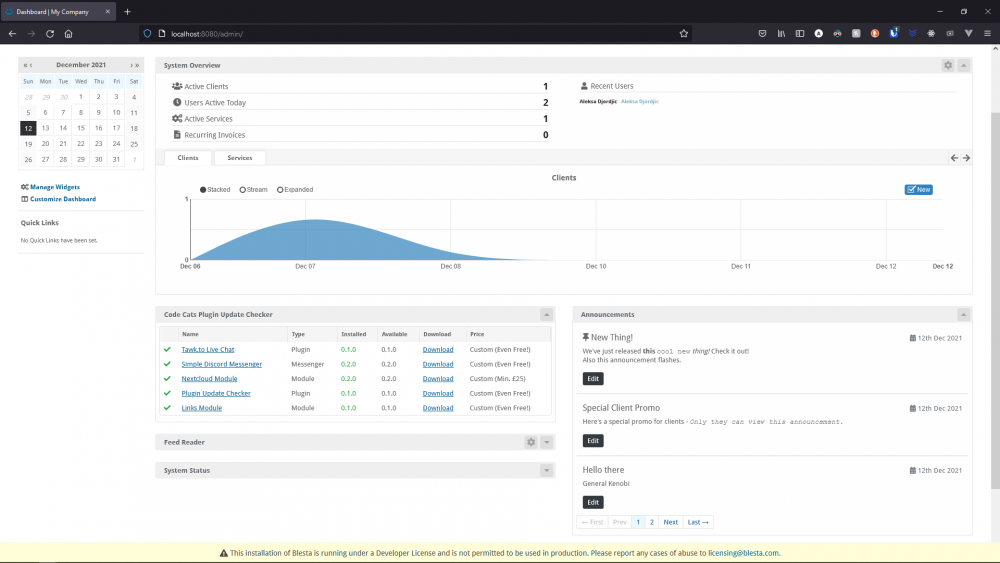Screen dimensions: 1000x563
Task: Download Nextcloud Module update
Action: (x=438, y=379)
